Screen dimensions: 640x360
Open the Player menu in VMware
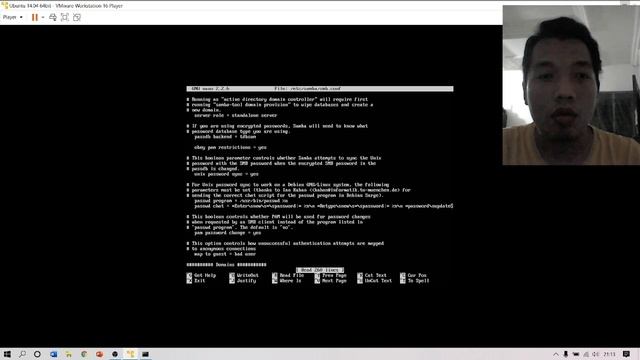(x=12, y=17)
